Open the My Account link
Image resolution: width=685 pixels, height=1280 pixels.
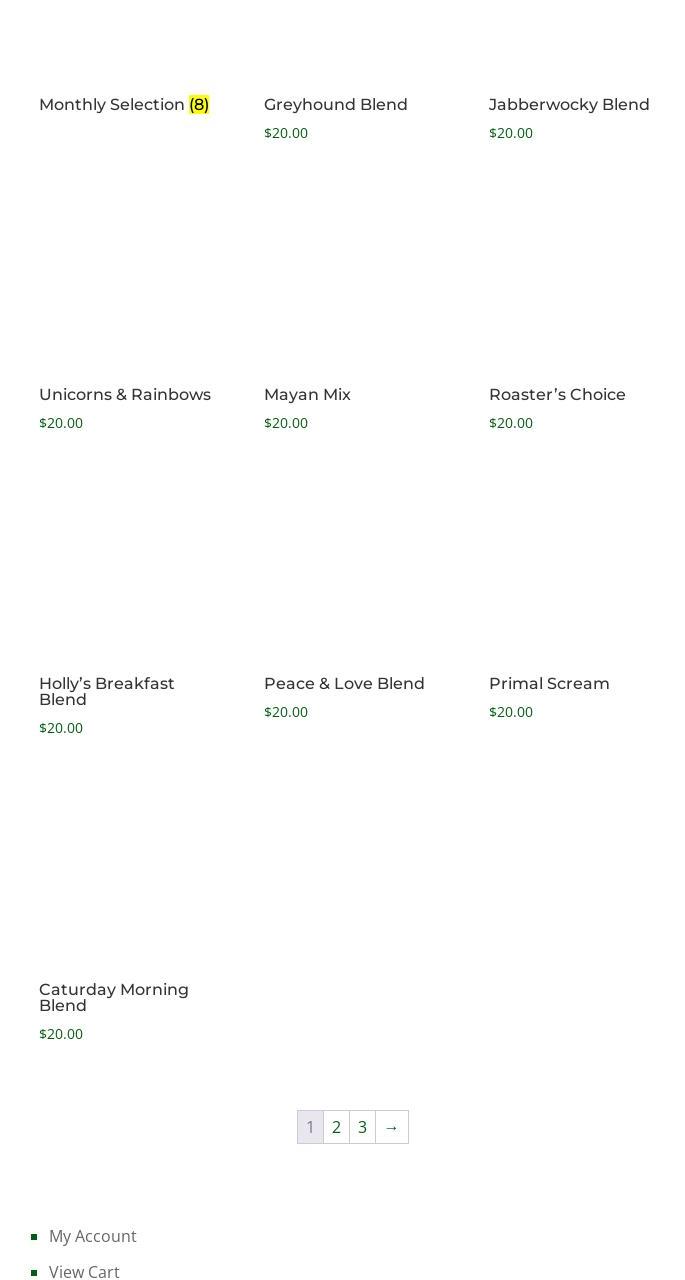[x=93, y=1236]
